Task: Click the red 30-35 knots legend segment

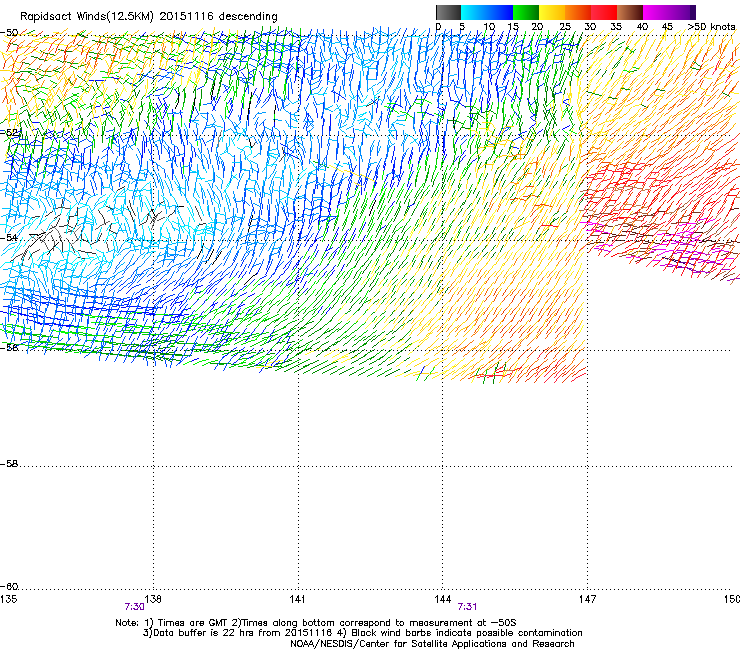Action: click(x=604, y=12)
